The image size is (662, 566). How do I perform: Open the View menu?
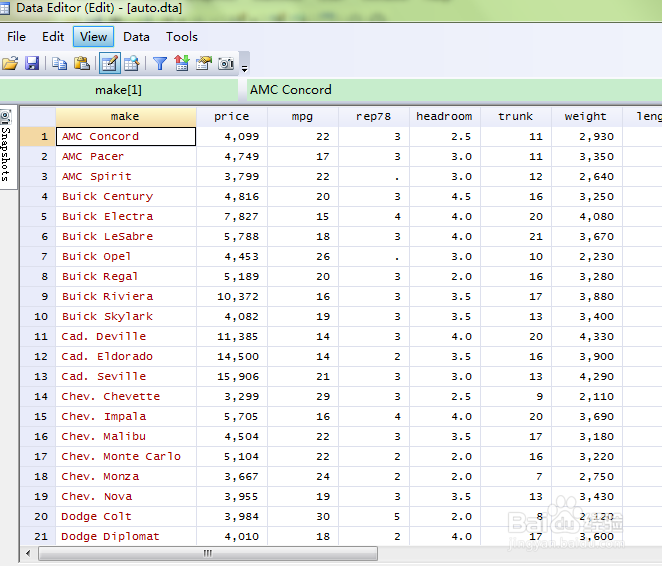[93, 37]
